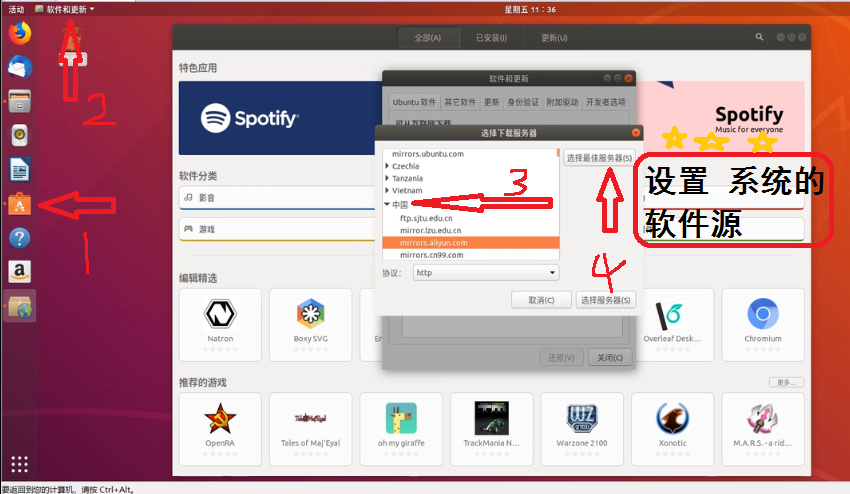Open Ubuntu Software orange bag icon
The image size is (850, 494).
(20, 204)
